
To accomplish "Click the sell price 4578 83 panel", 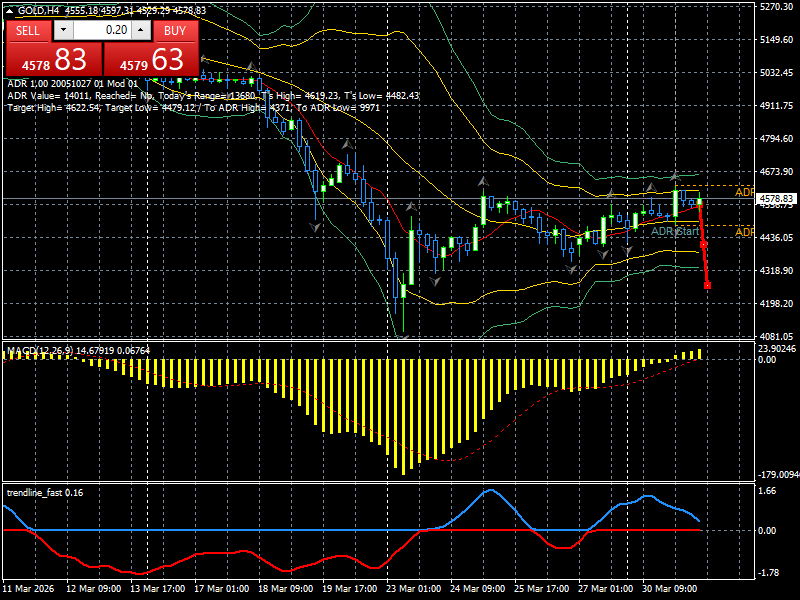I will tap(54, 59).
